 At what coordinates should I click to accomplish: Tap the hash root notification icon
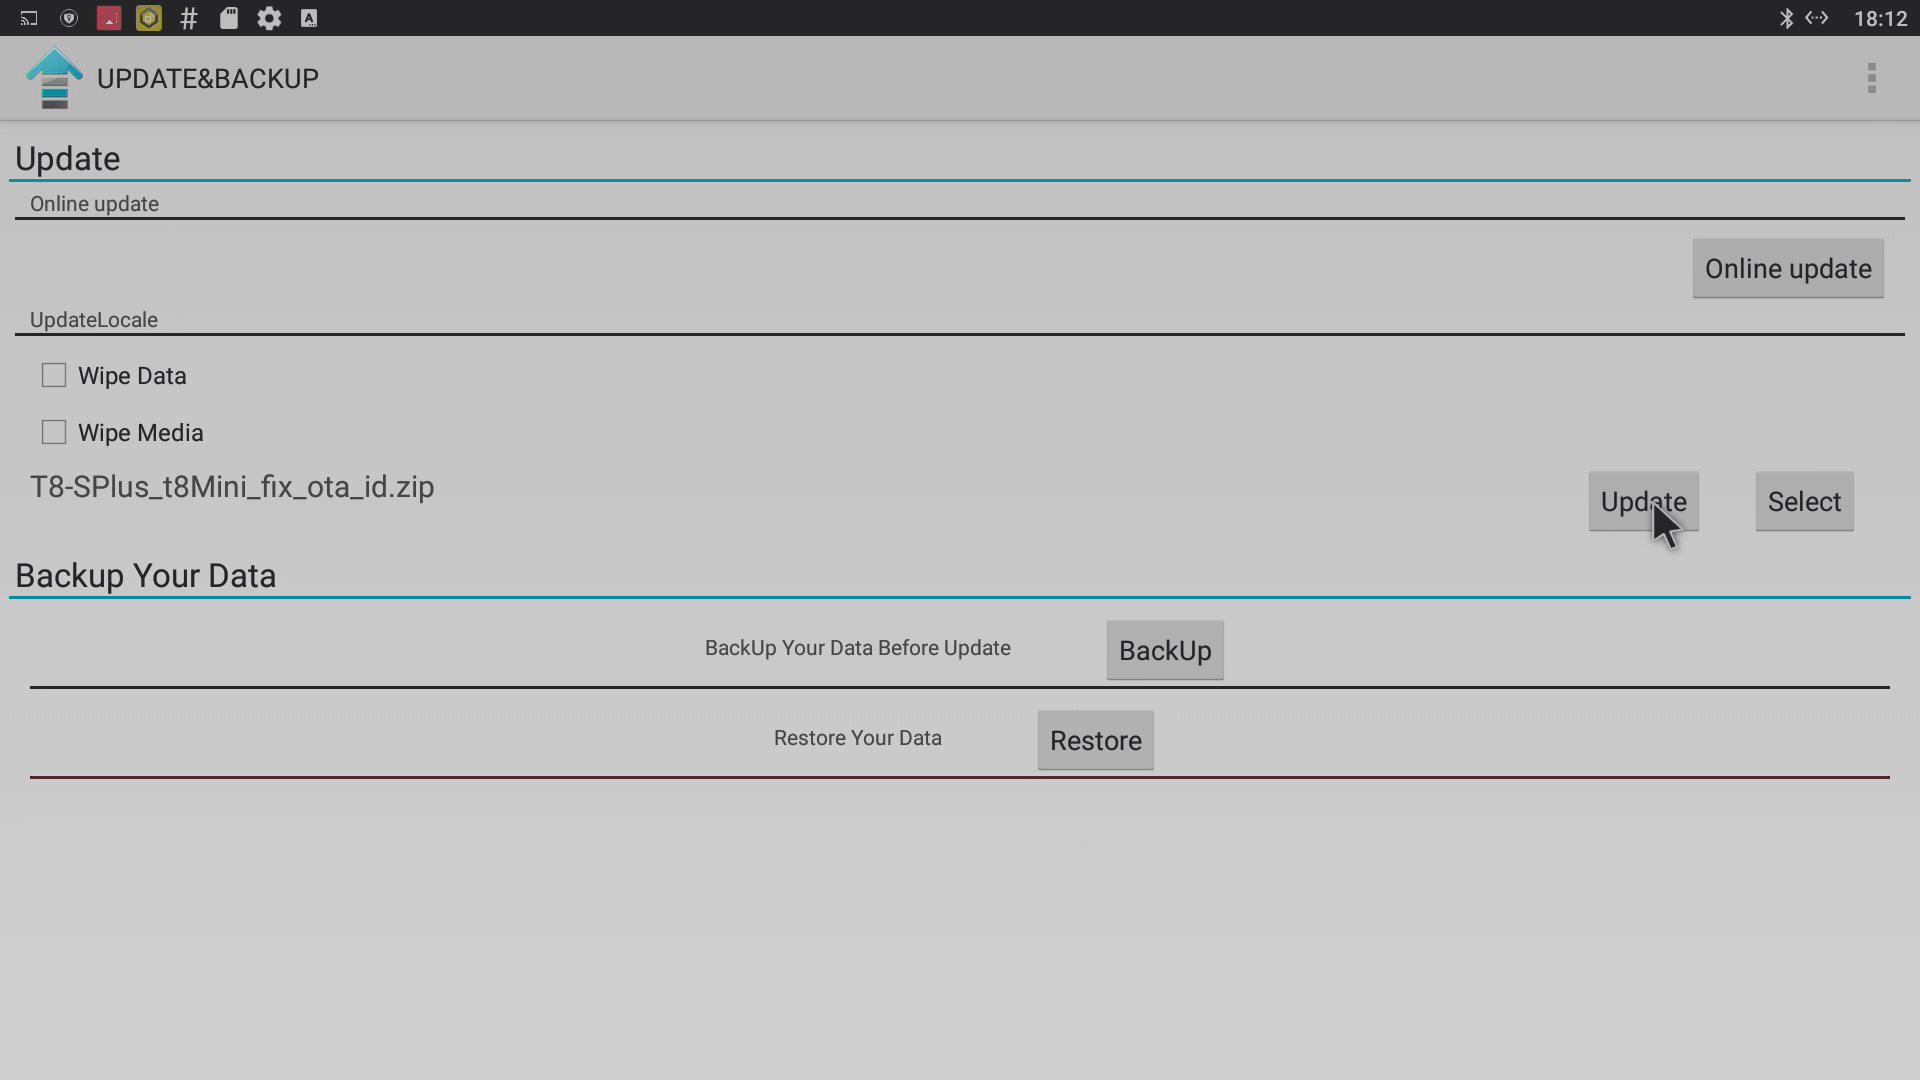(189, 18)
